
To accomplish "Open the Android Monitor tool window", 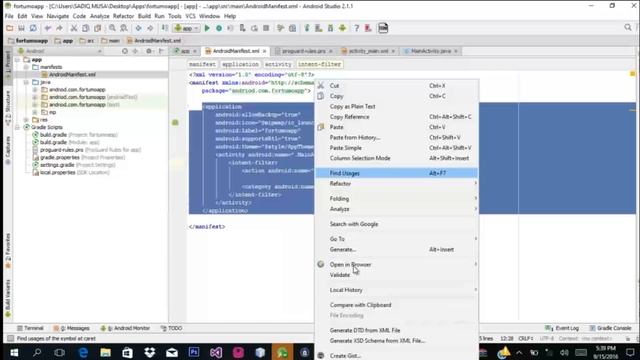I will click(x=125, y=328).
